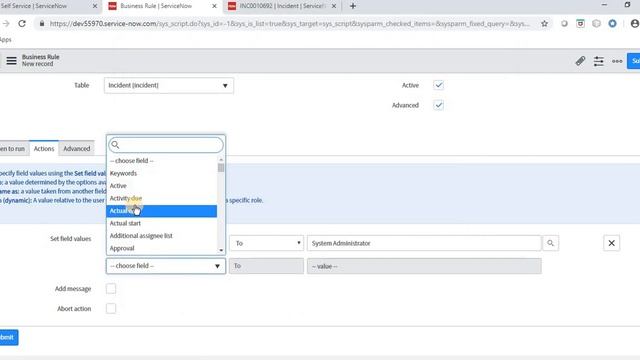Click the paperclip attachments icon
The image size is (640, 360).
point(580,61)
